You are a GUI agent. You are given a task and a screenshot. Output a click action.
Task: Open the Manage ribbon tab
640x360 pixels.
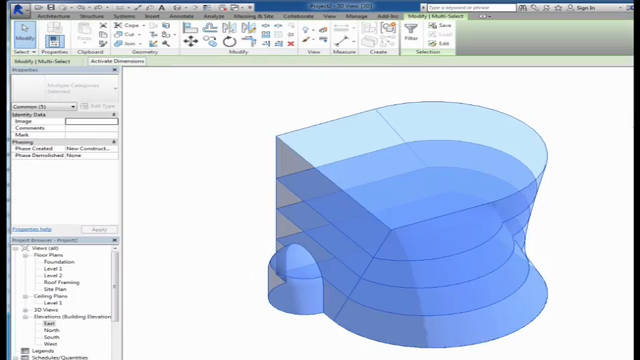tap(356, 16)
